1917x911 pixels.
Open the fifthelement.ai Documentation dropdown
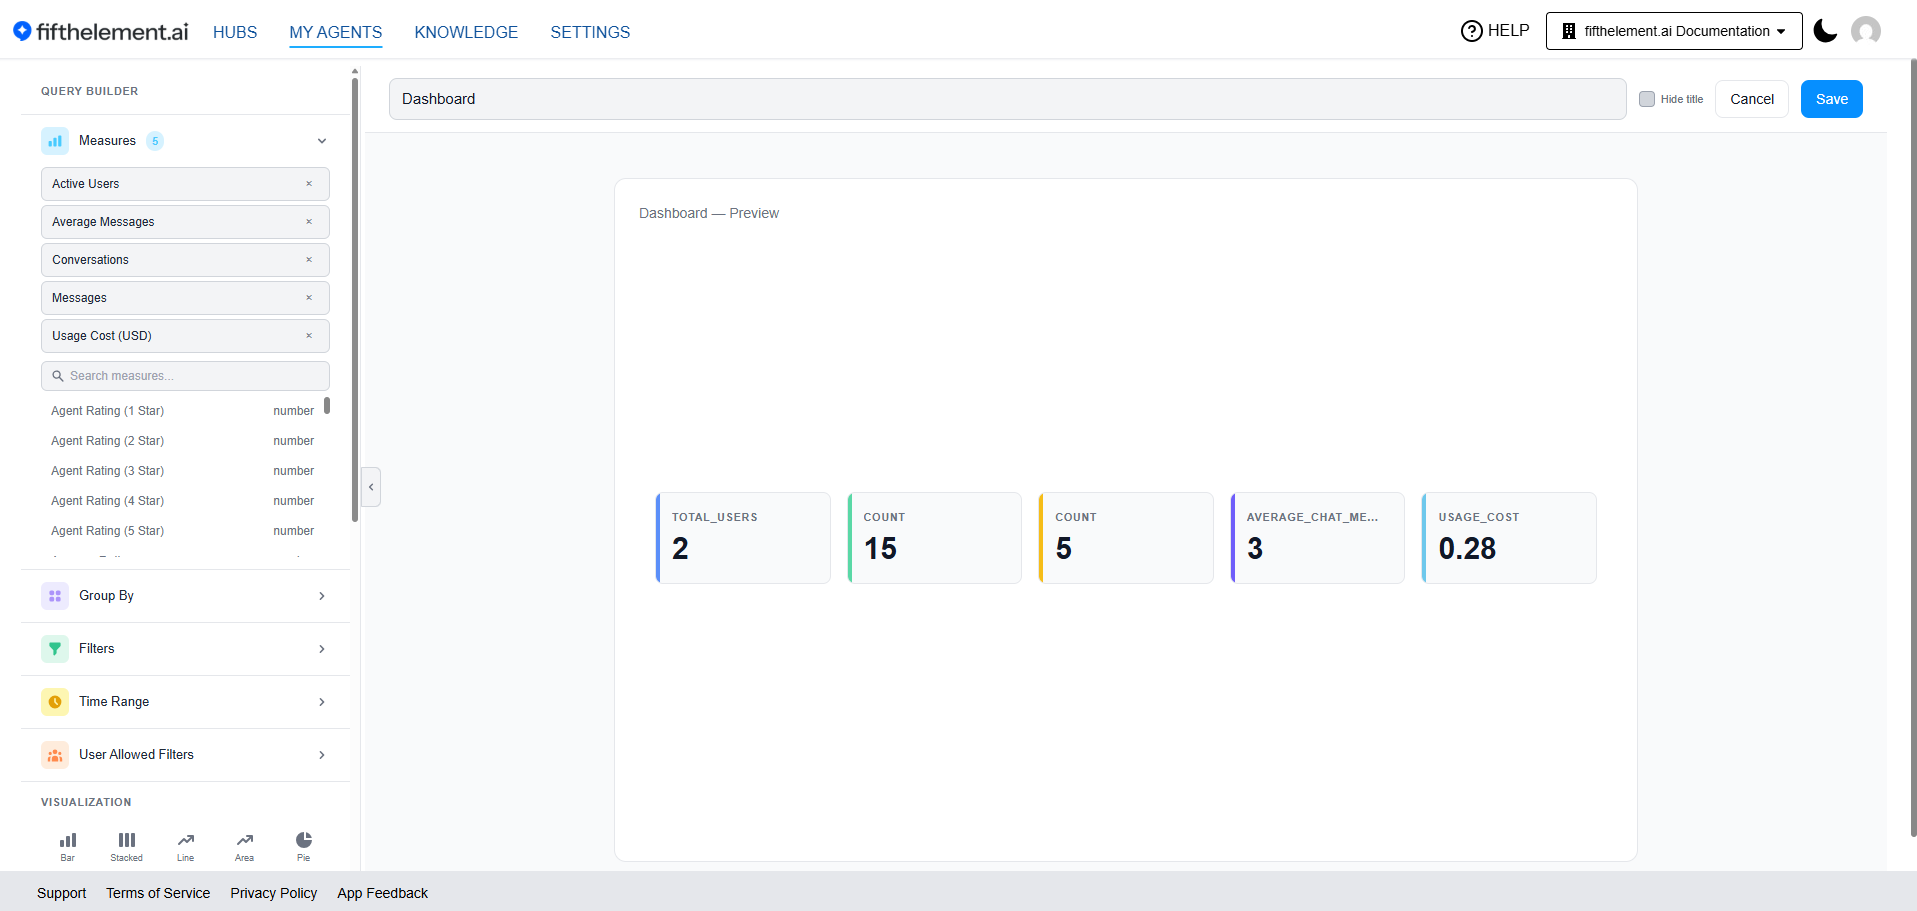click(1674, 31)
